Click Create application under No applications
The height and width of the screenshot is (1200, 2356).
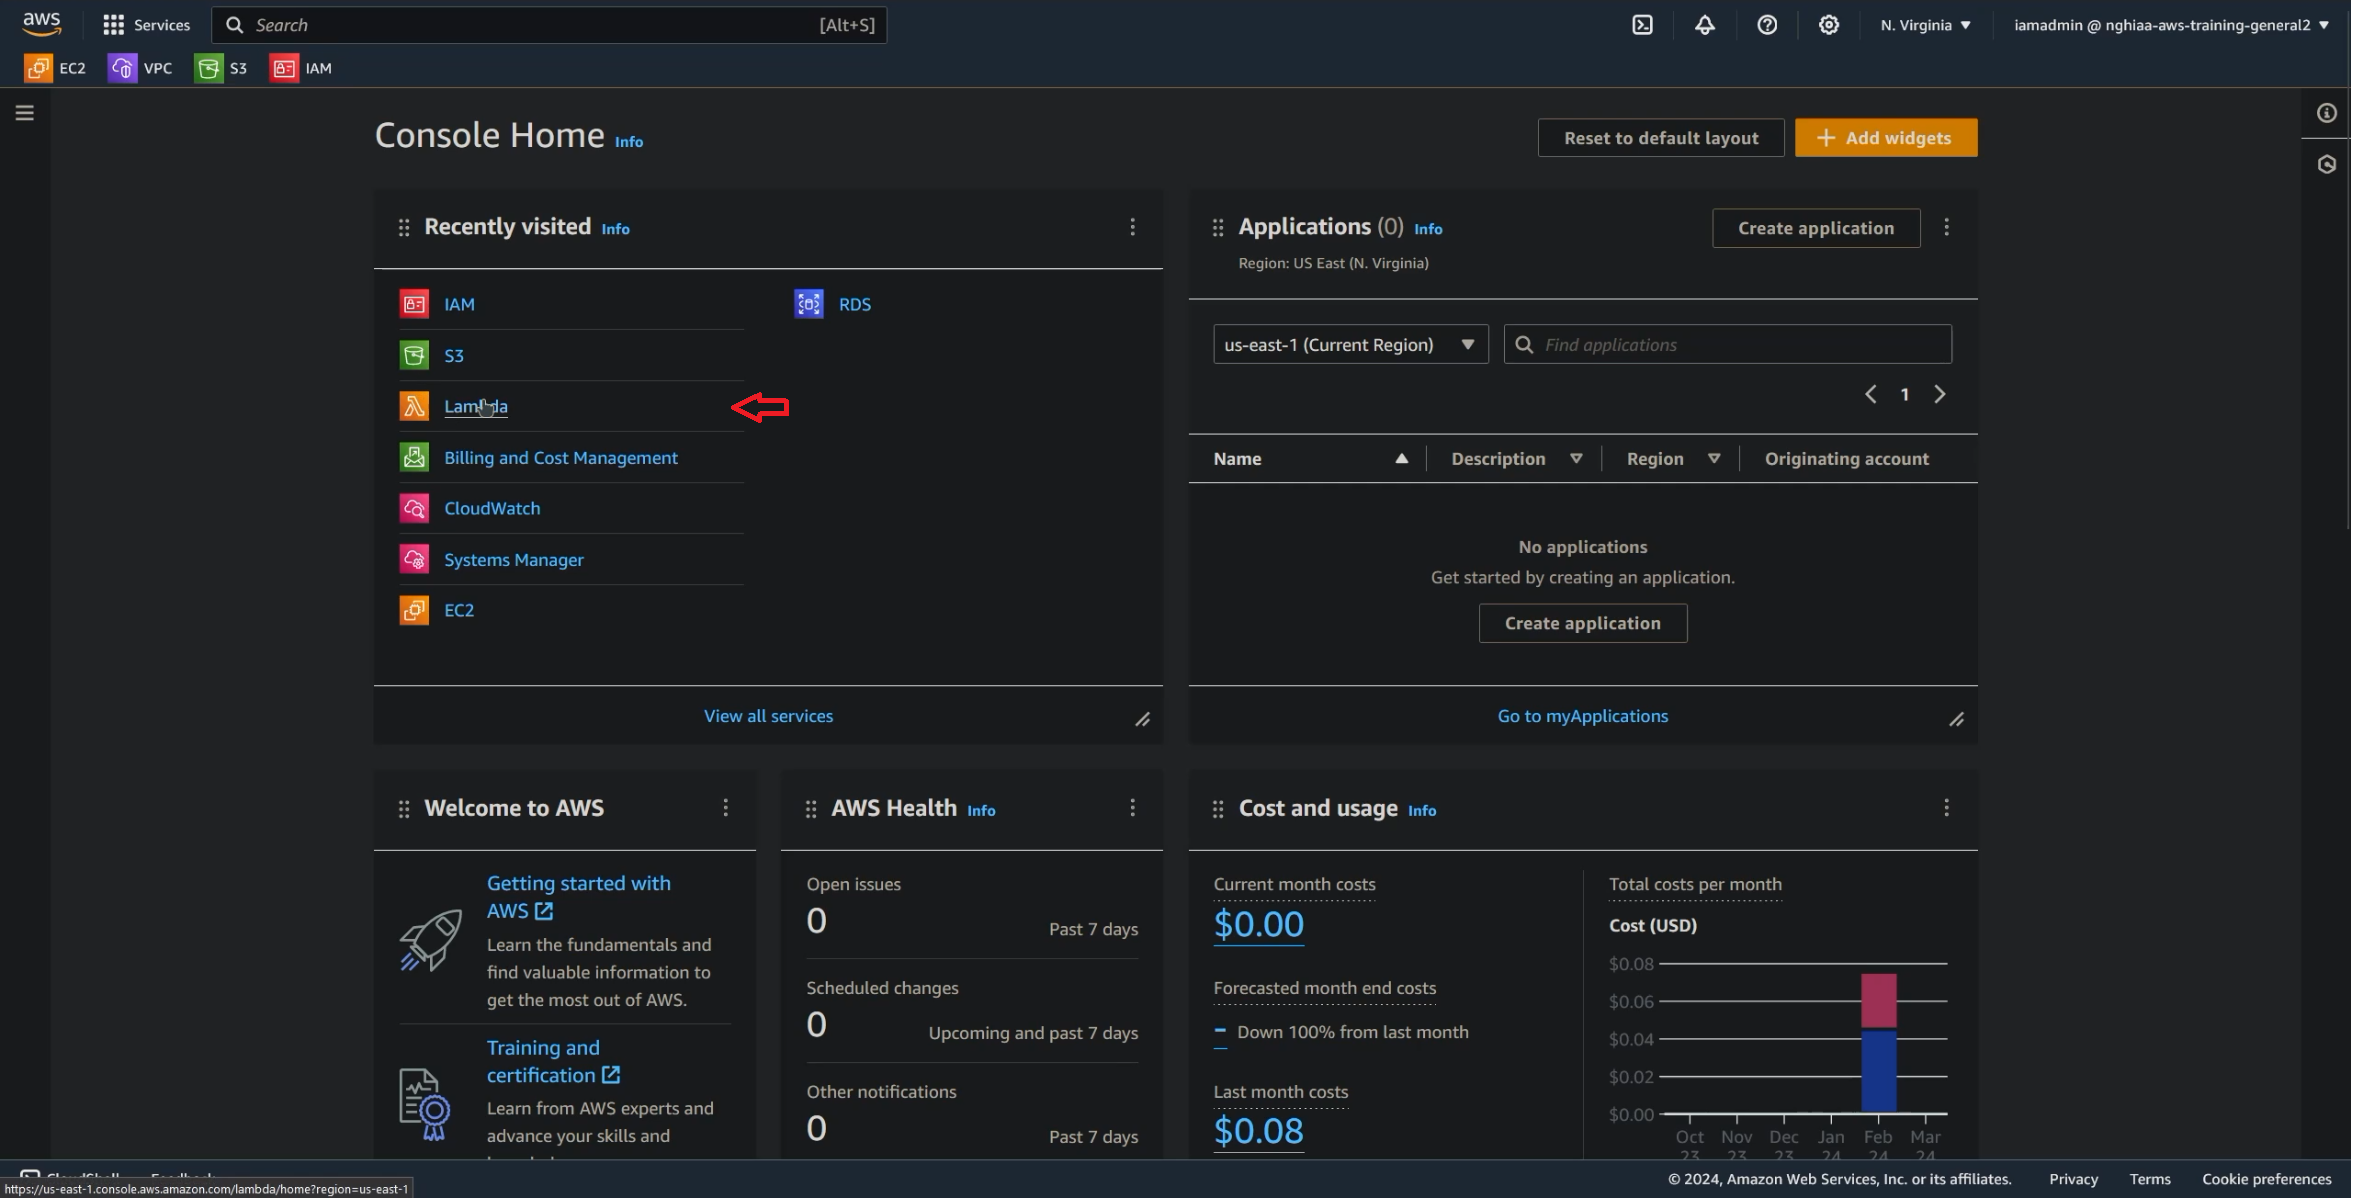1583,623
